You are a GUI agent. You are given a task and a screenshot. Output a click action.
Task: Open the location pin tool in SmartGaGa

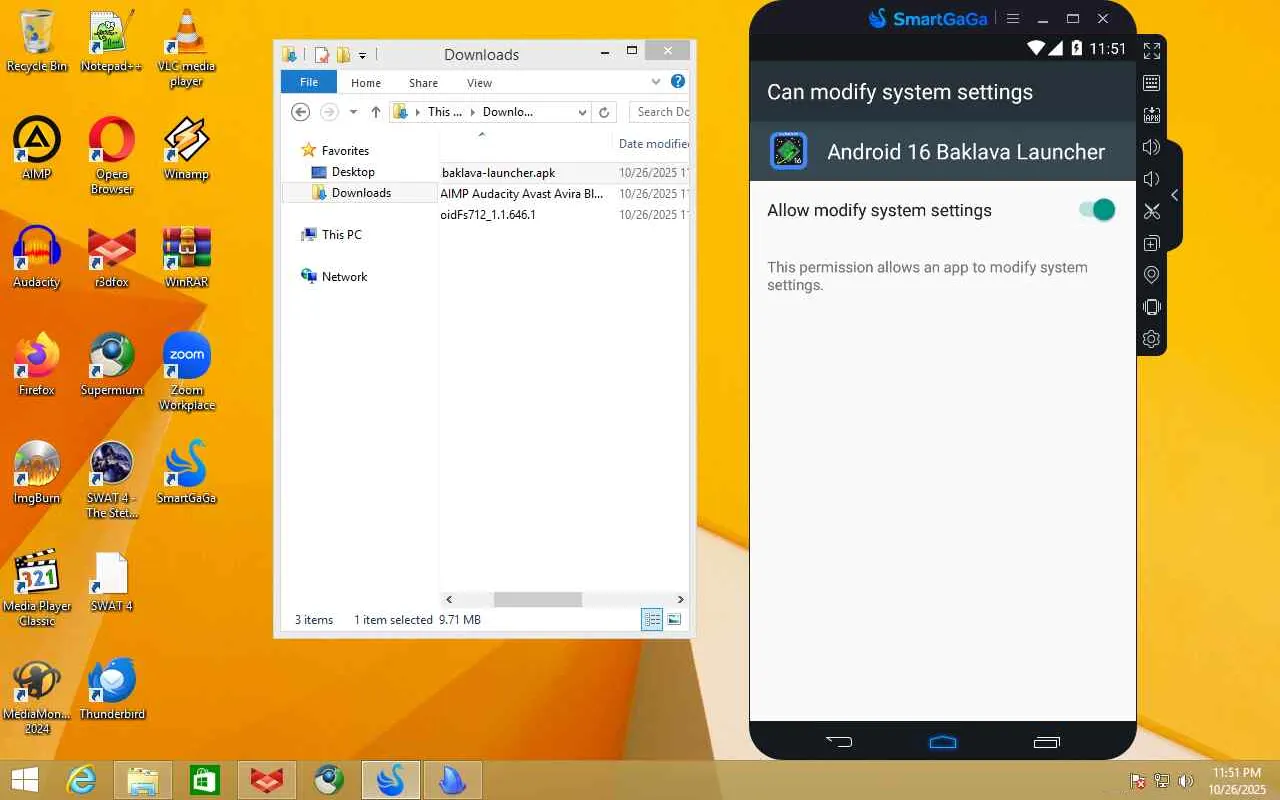pos(1151,275)
